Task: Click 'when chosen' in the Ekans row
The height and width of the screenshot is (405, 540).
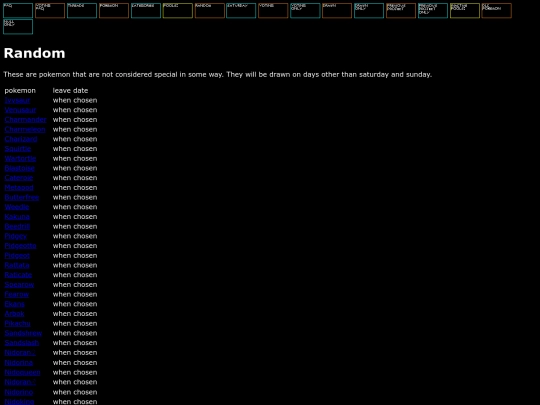Action: (75, 304)
